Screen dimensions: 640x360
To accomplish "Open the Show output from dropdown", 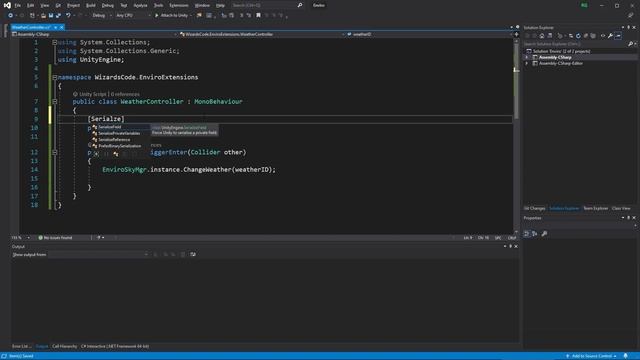I will [x=98, y=255].
